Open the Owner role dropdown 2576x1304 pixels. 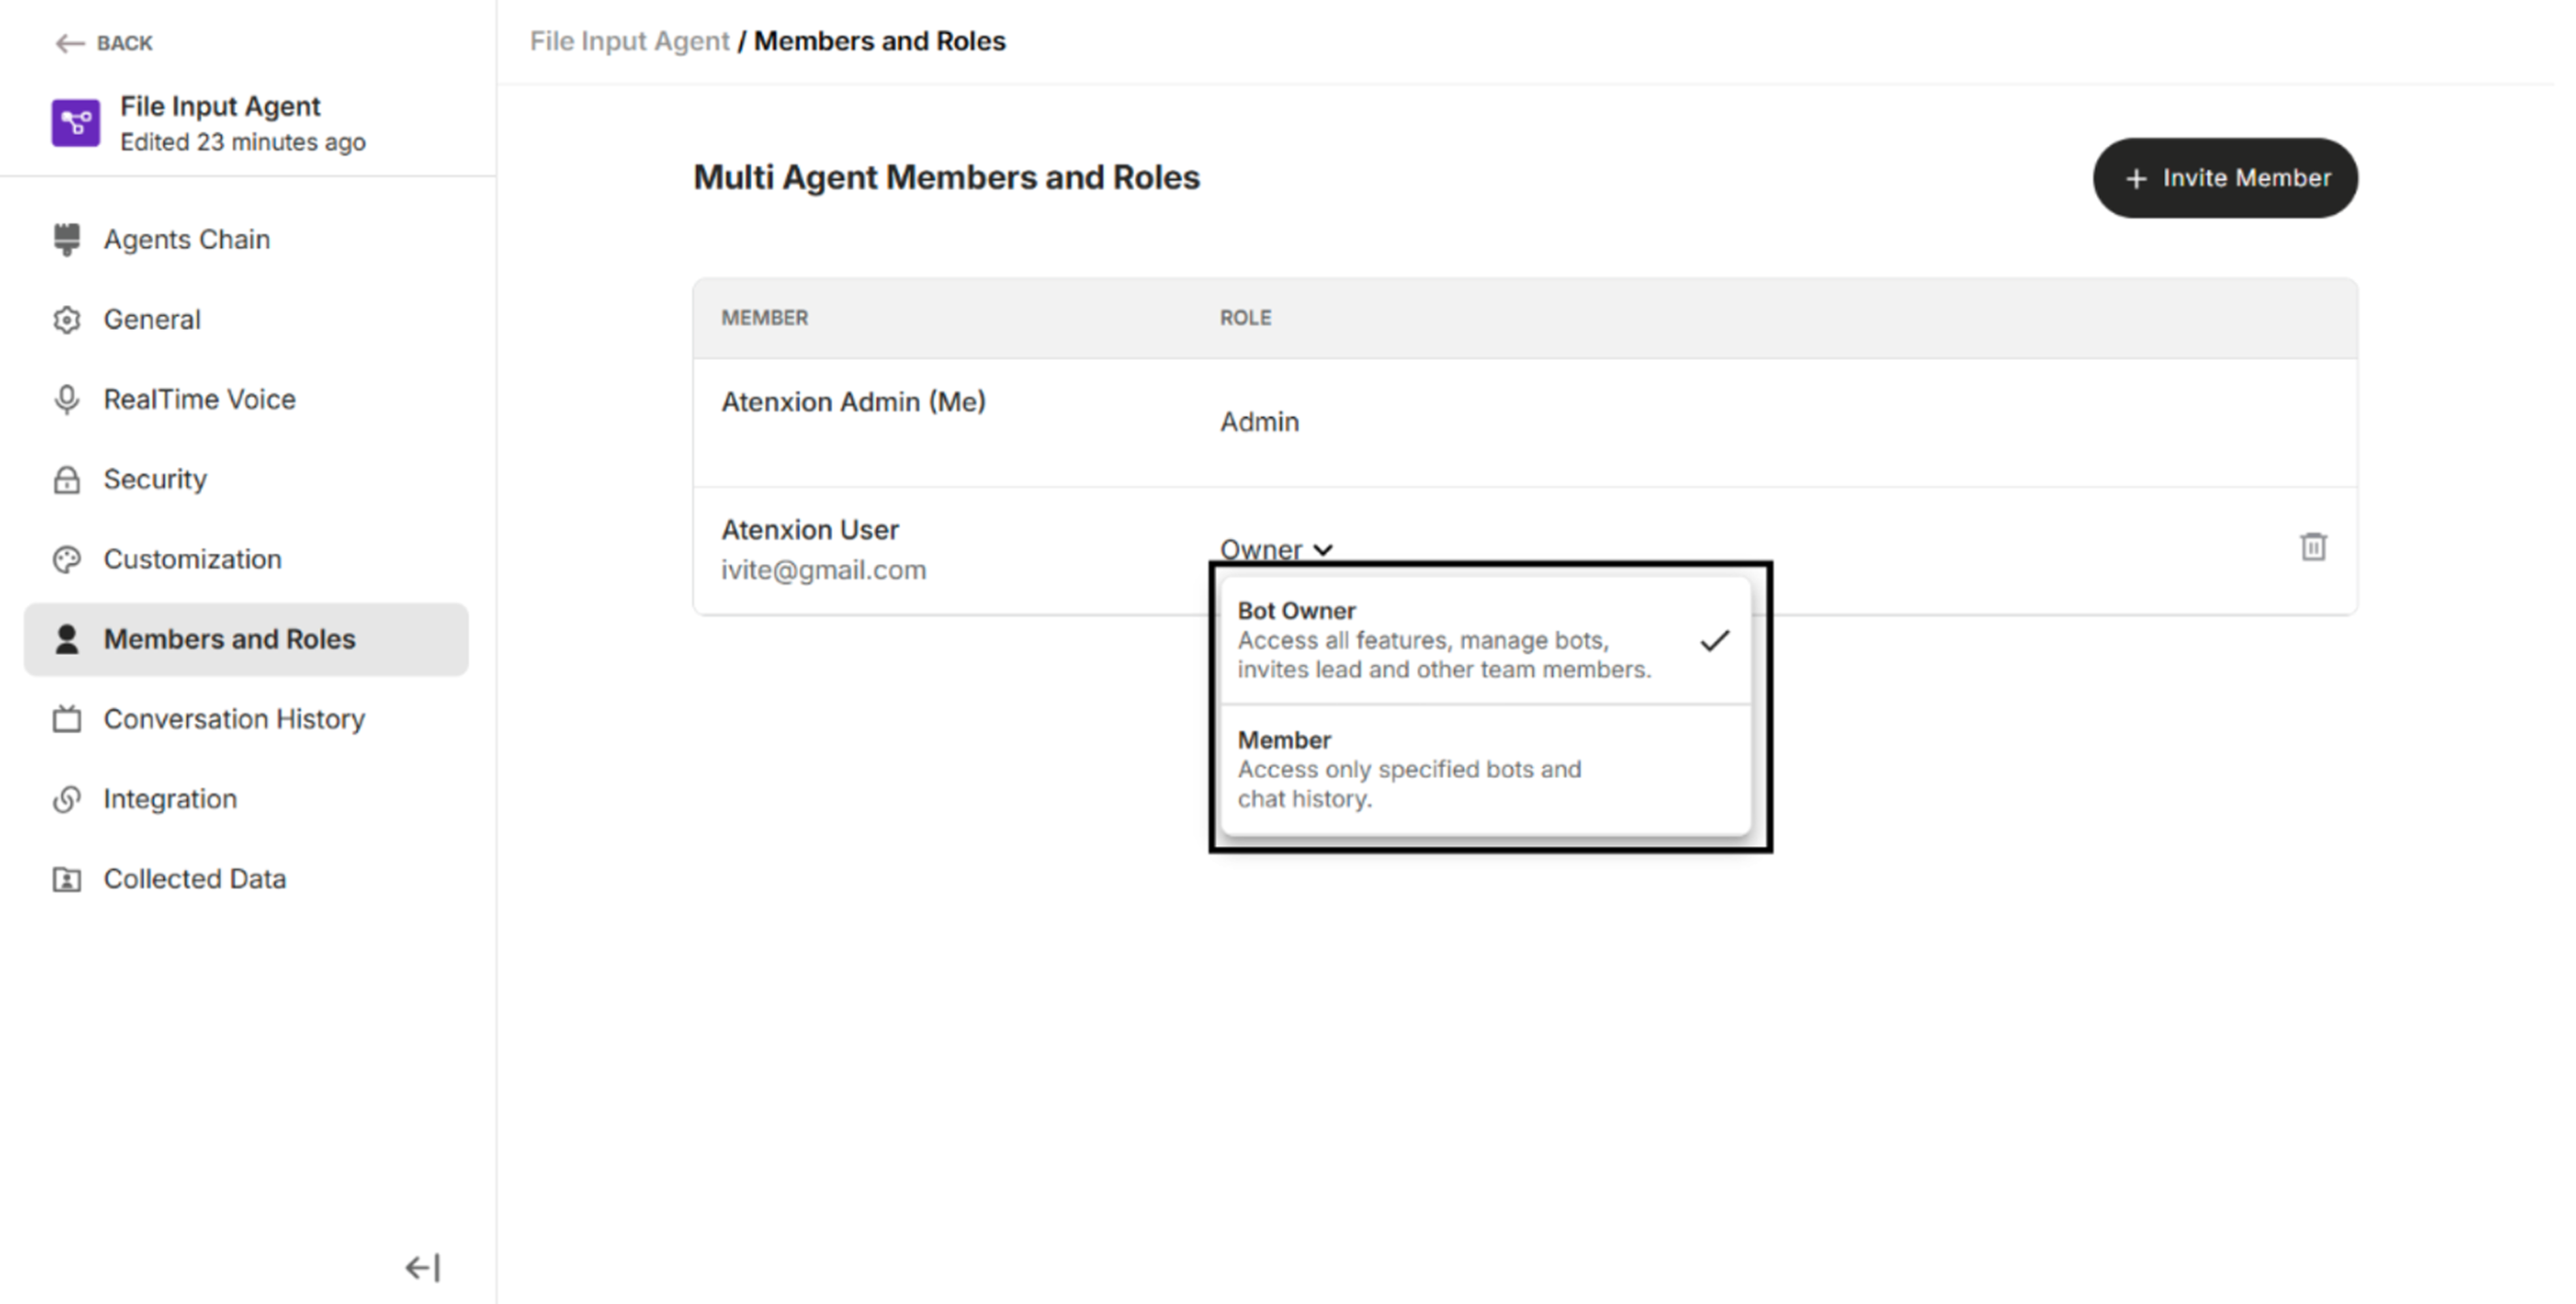pos(1278,549)
